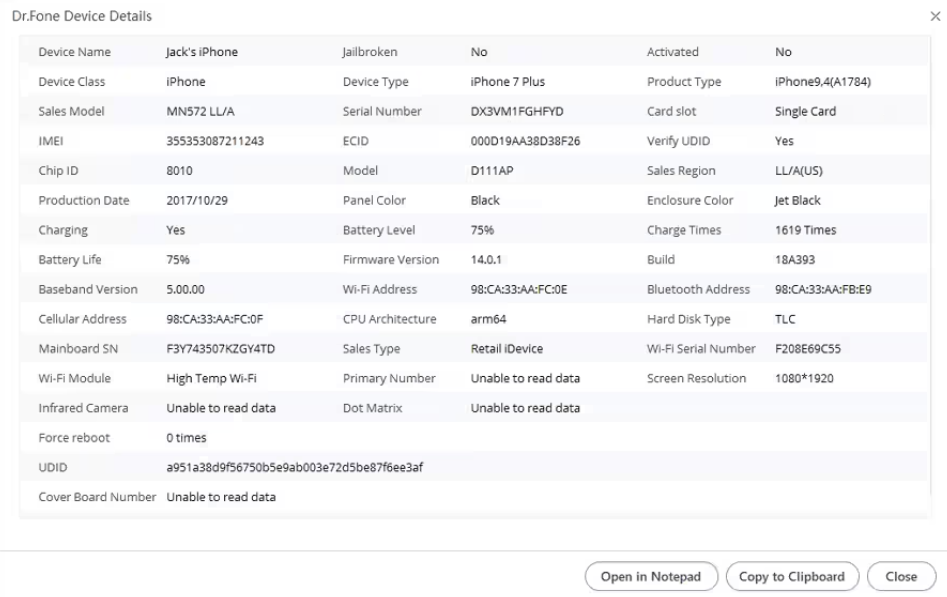Click the Device Name label
Viewport: 947px width, 597px height.
(x=74, y=52)
